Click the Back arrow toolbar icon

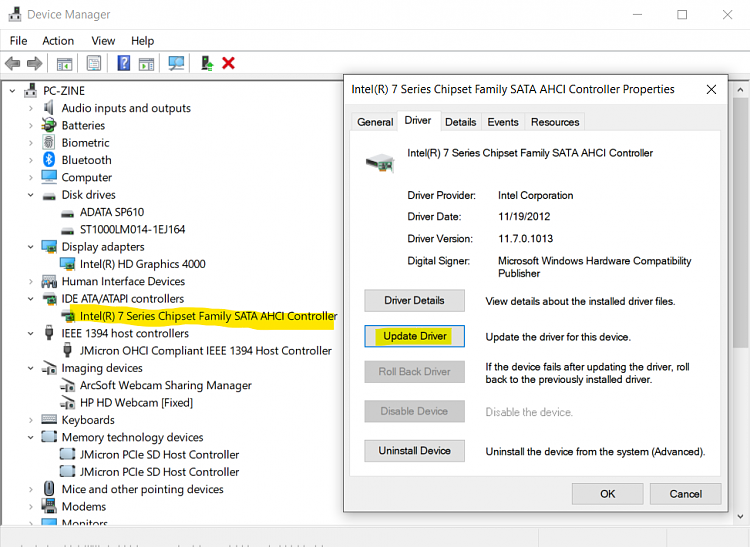[12, 63]
